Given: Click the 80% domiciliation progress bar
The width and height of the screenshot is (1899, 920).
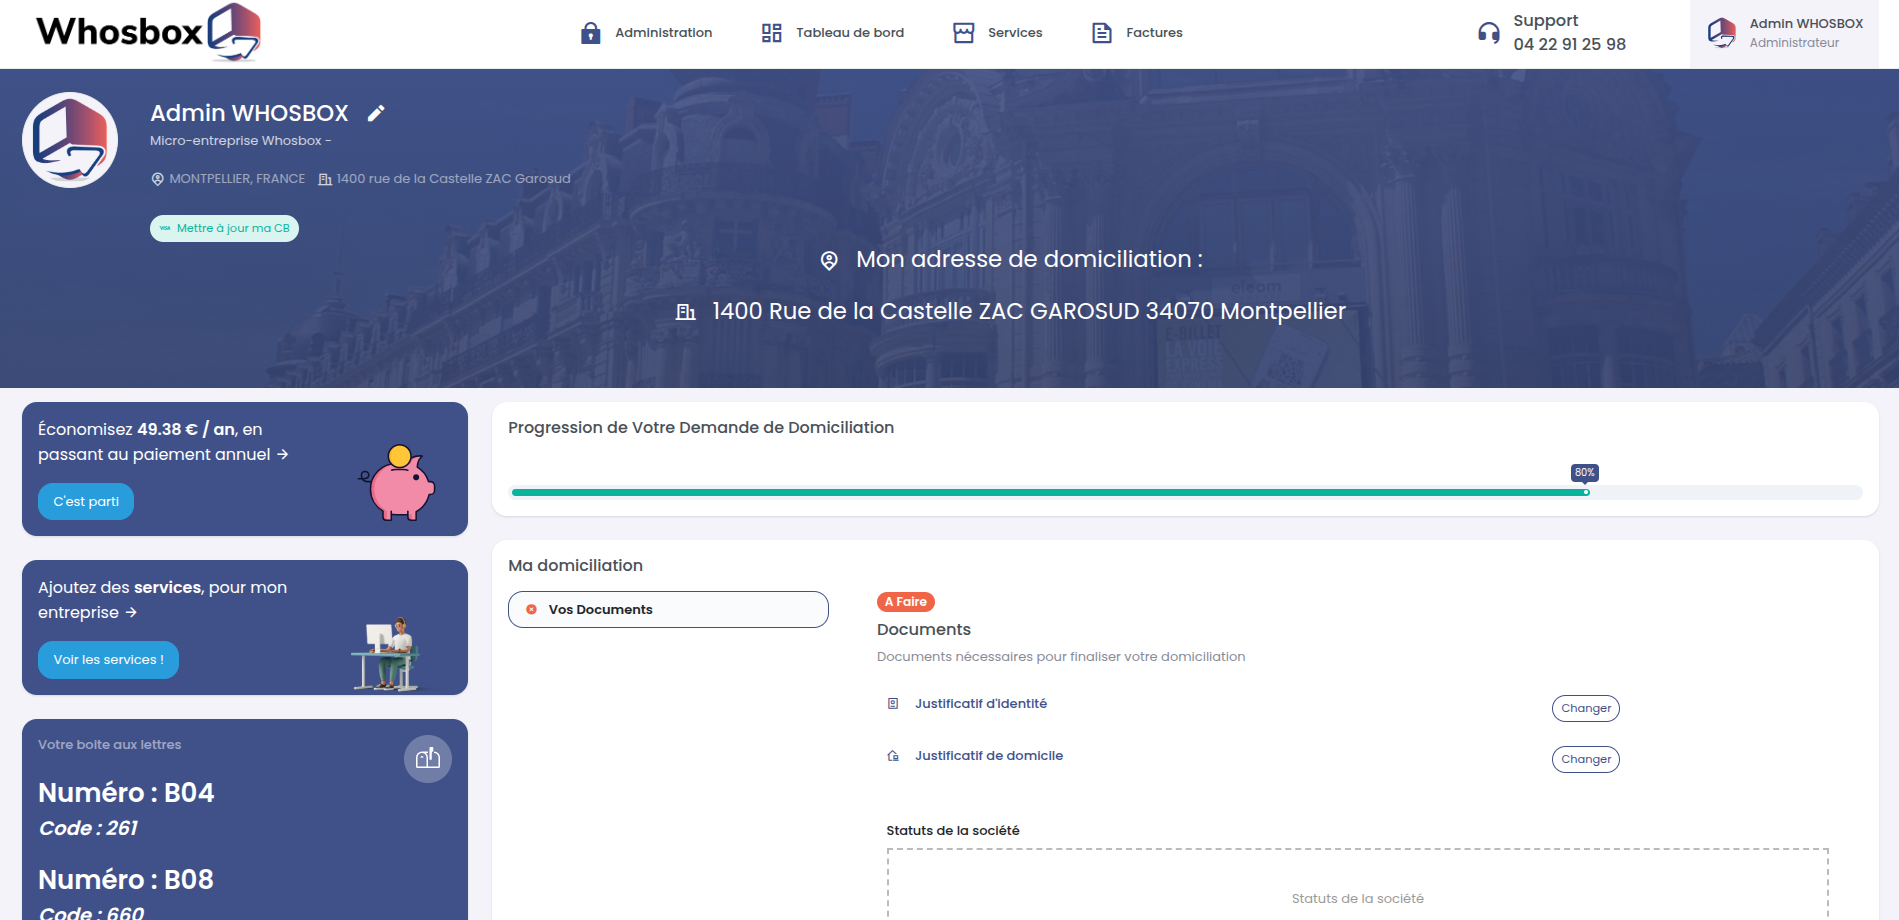Looking at the screenshot, I should click(x=1186, y=492).
